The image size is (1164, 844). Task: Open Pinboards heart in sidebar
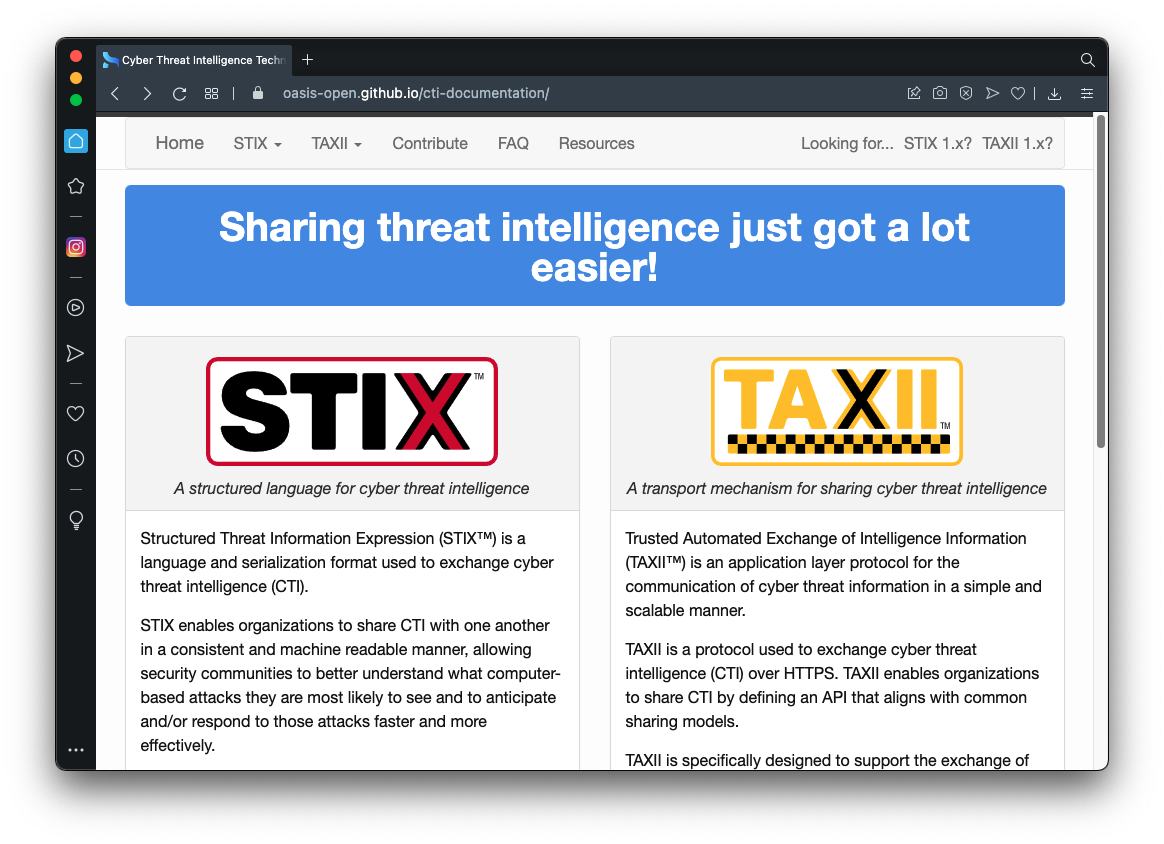[76, 413]
